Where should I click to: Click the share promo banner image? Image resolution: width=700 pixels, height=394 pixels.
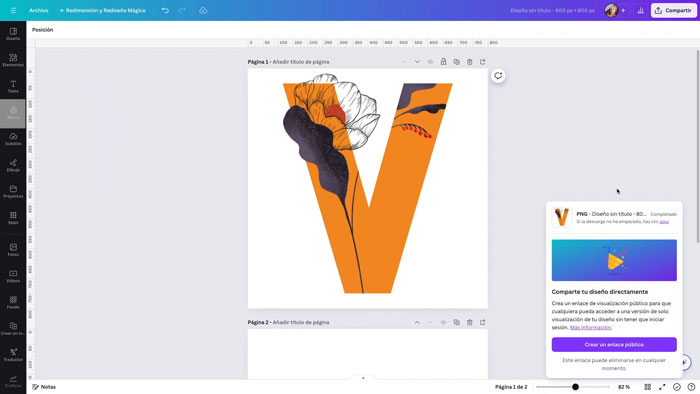(614, 260)
